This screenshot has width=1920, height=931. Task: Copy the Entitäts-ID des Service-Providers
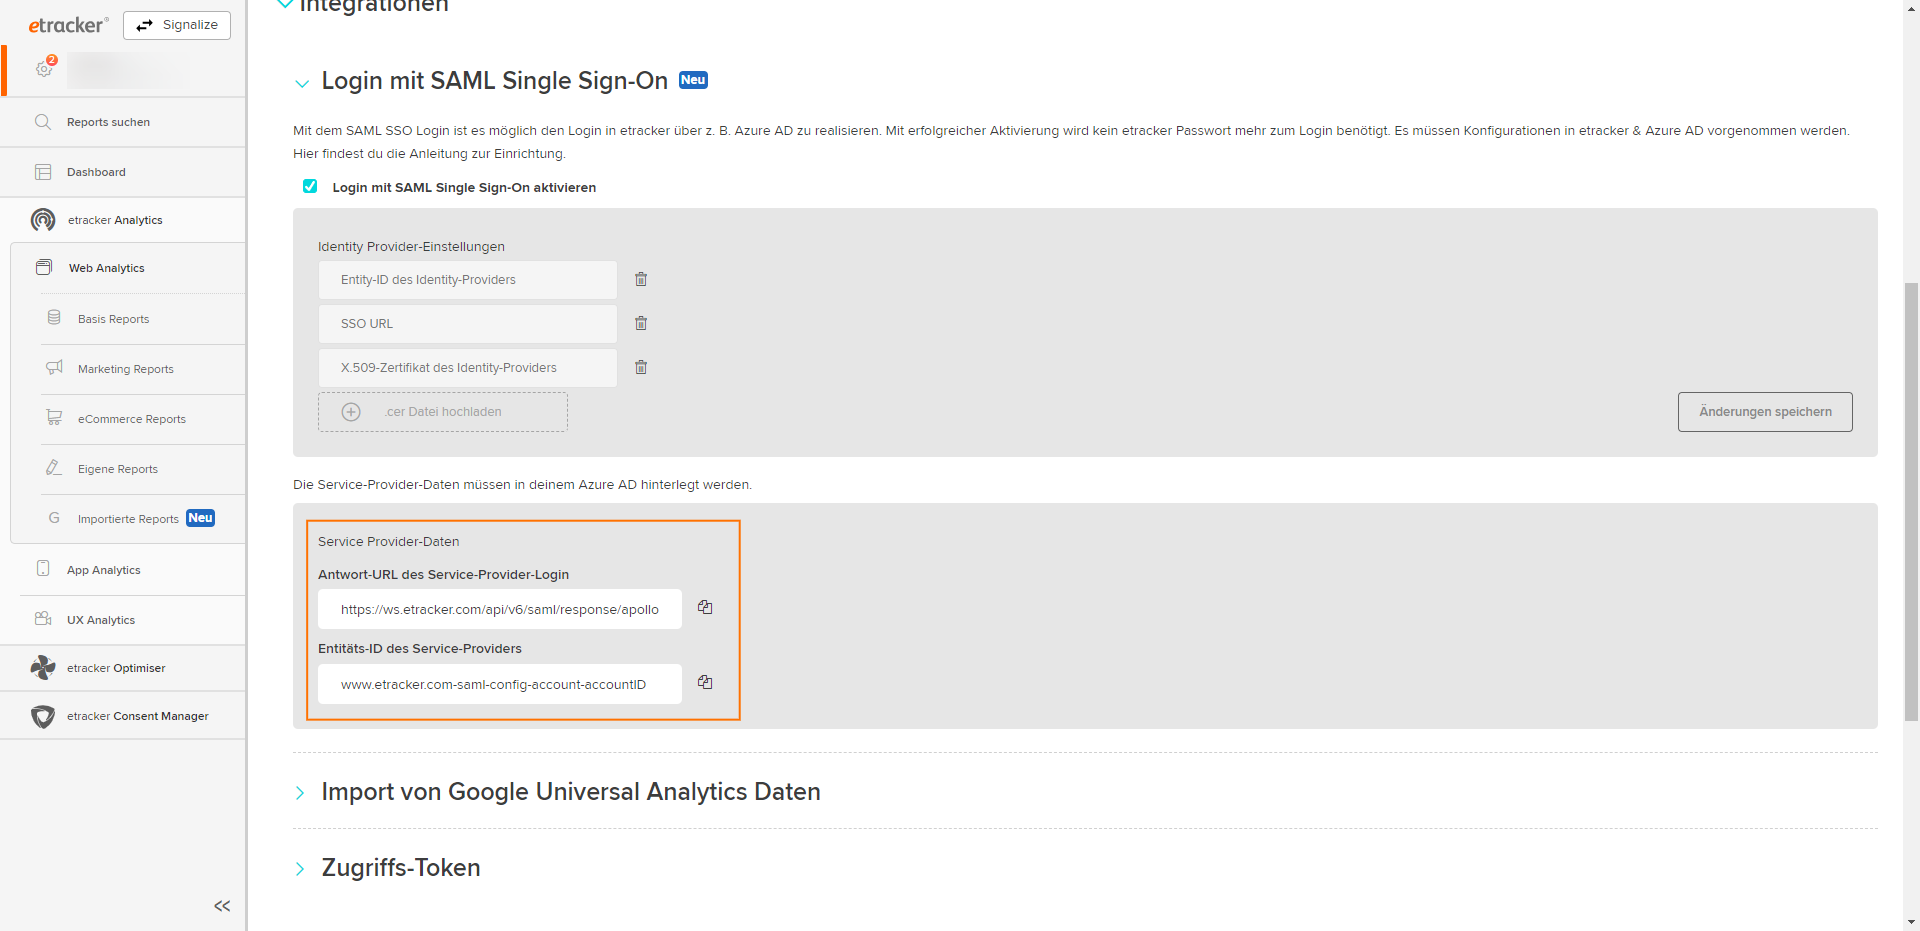pyautogui.click(x=705, y=682)
